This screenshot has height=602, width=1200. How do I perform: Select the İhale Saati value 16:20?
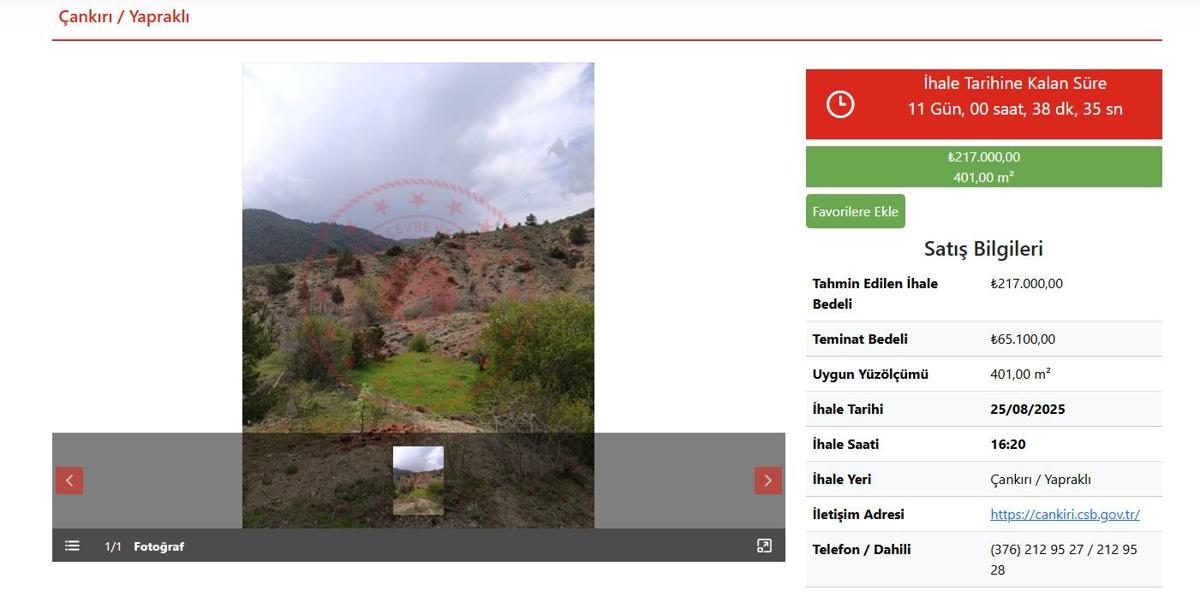pos(1008,444)
